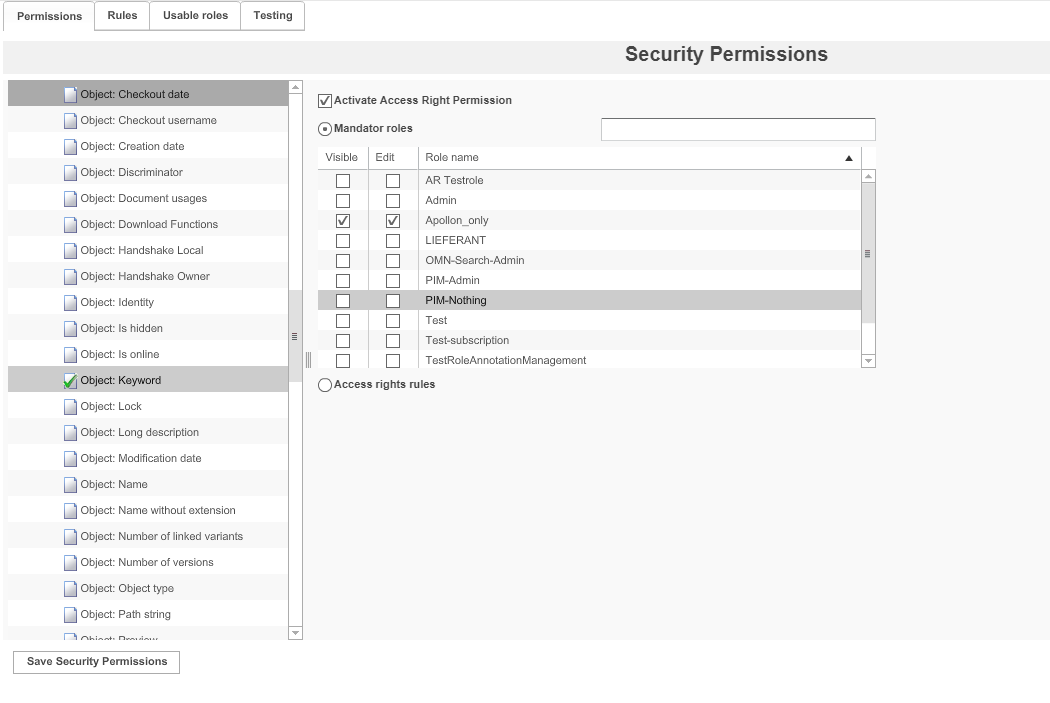Click the document icon beside Object: Checkout date

pos(69,93)
